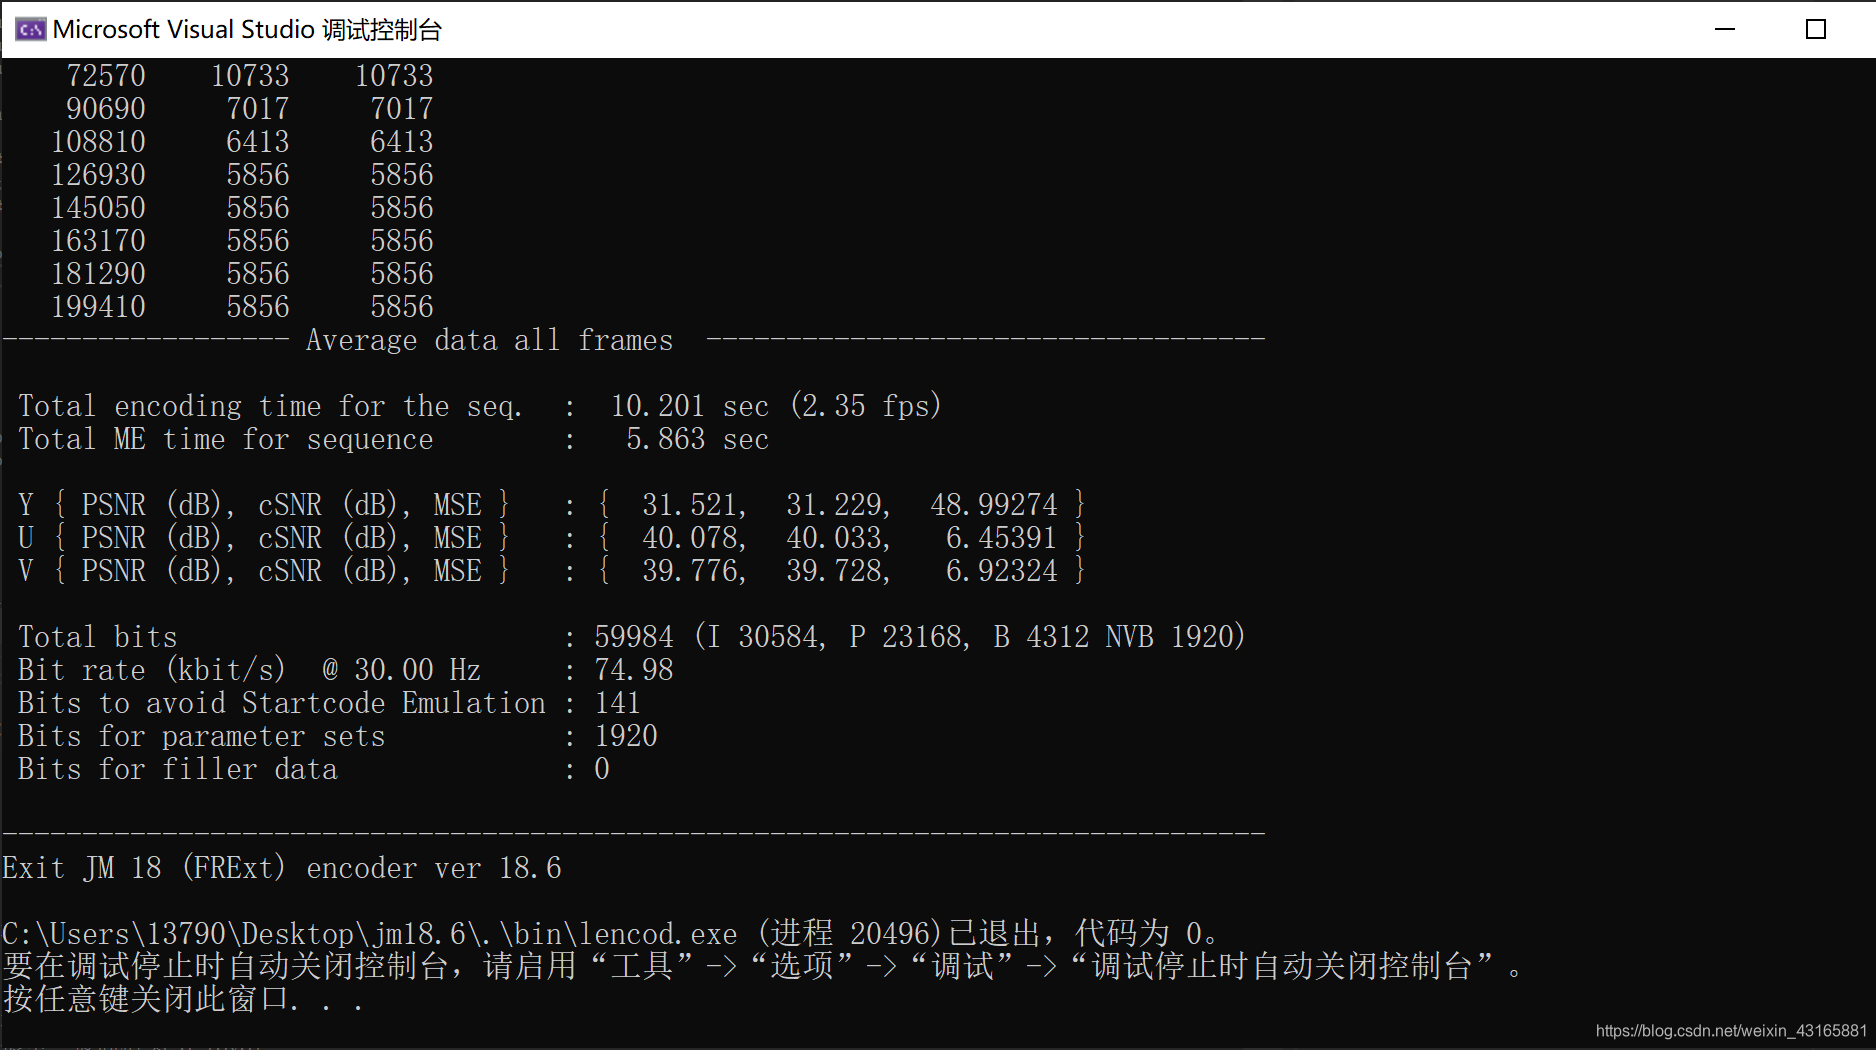The width and height of the screenshot is (1876, 1050).
Task: Select the '10.201 sec' encoding time value
Action: point(690,407)
